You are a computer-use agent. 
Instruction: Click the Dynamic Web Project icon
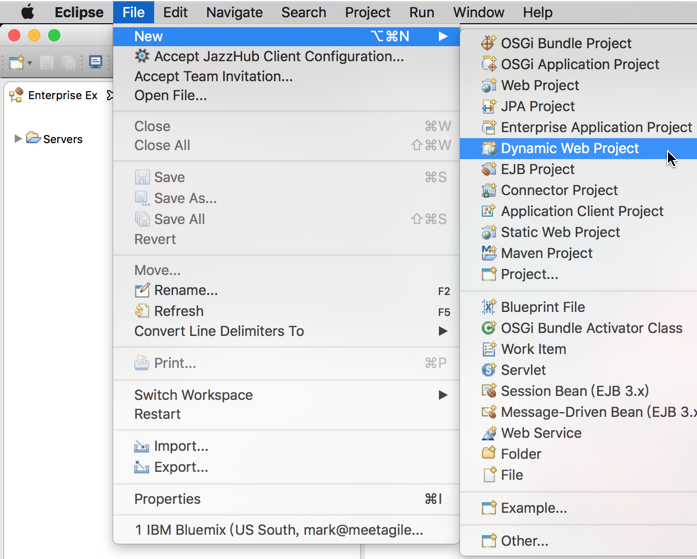(489, 148)
